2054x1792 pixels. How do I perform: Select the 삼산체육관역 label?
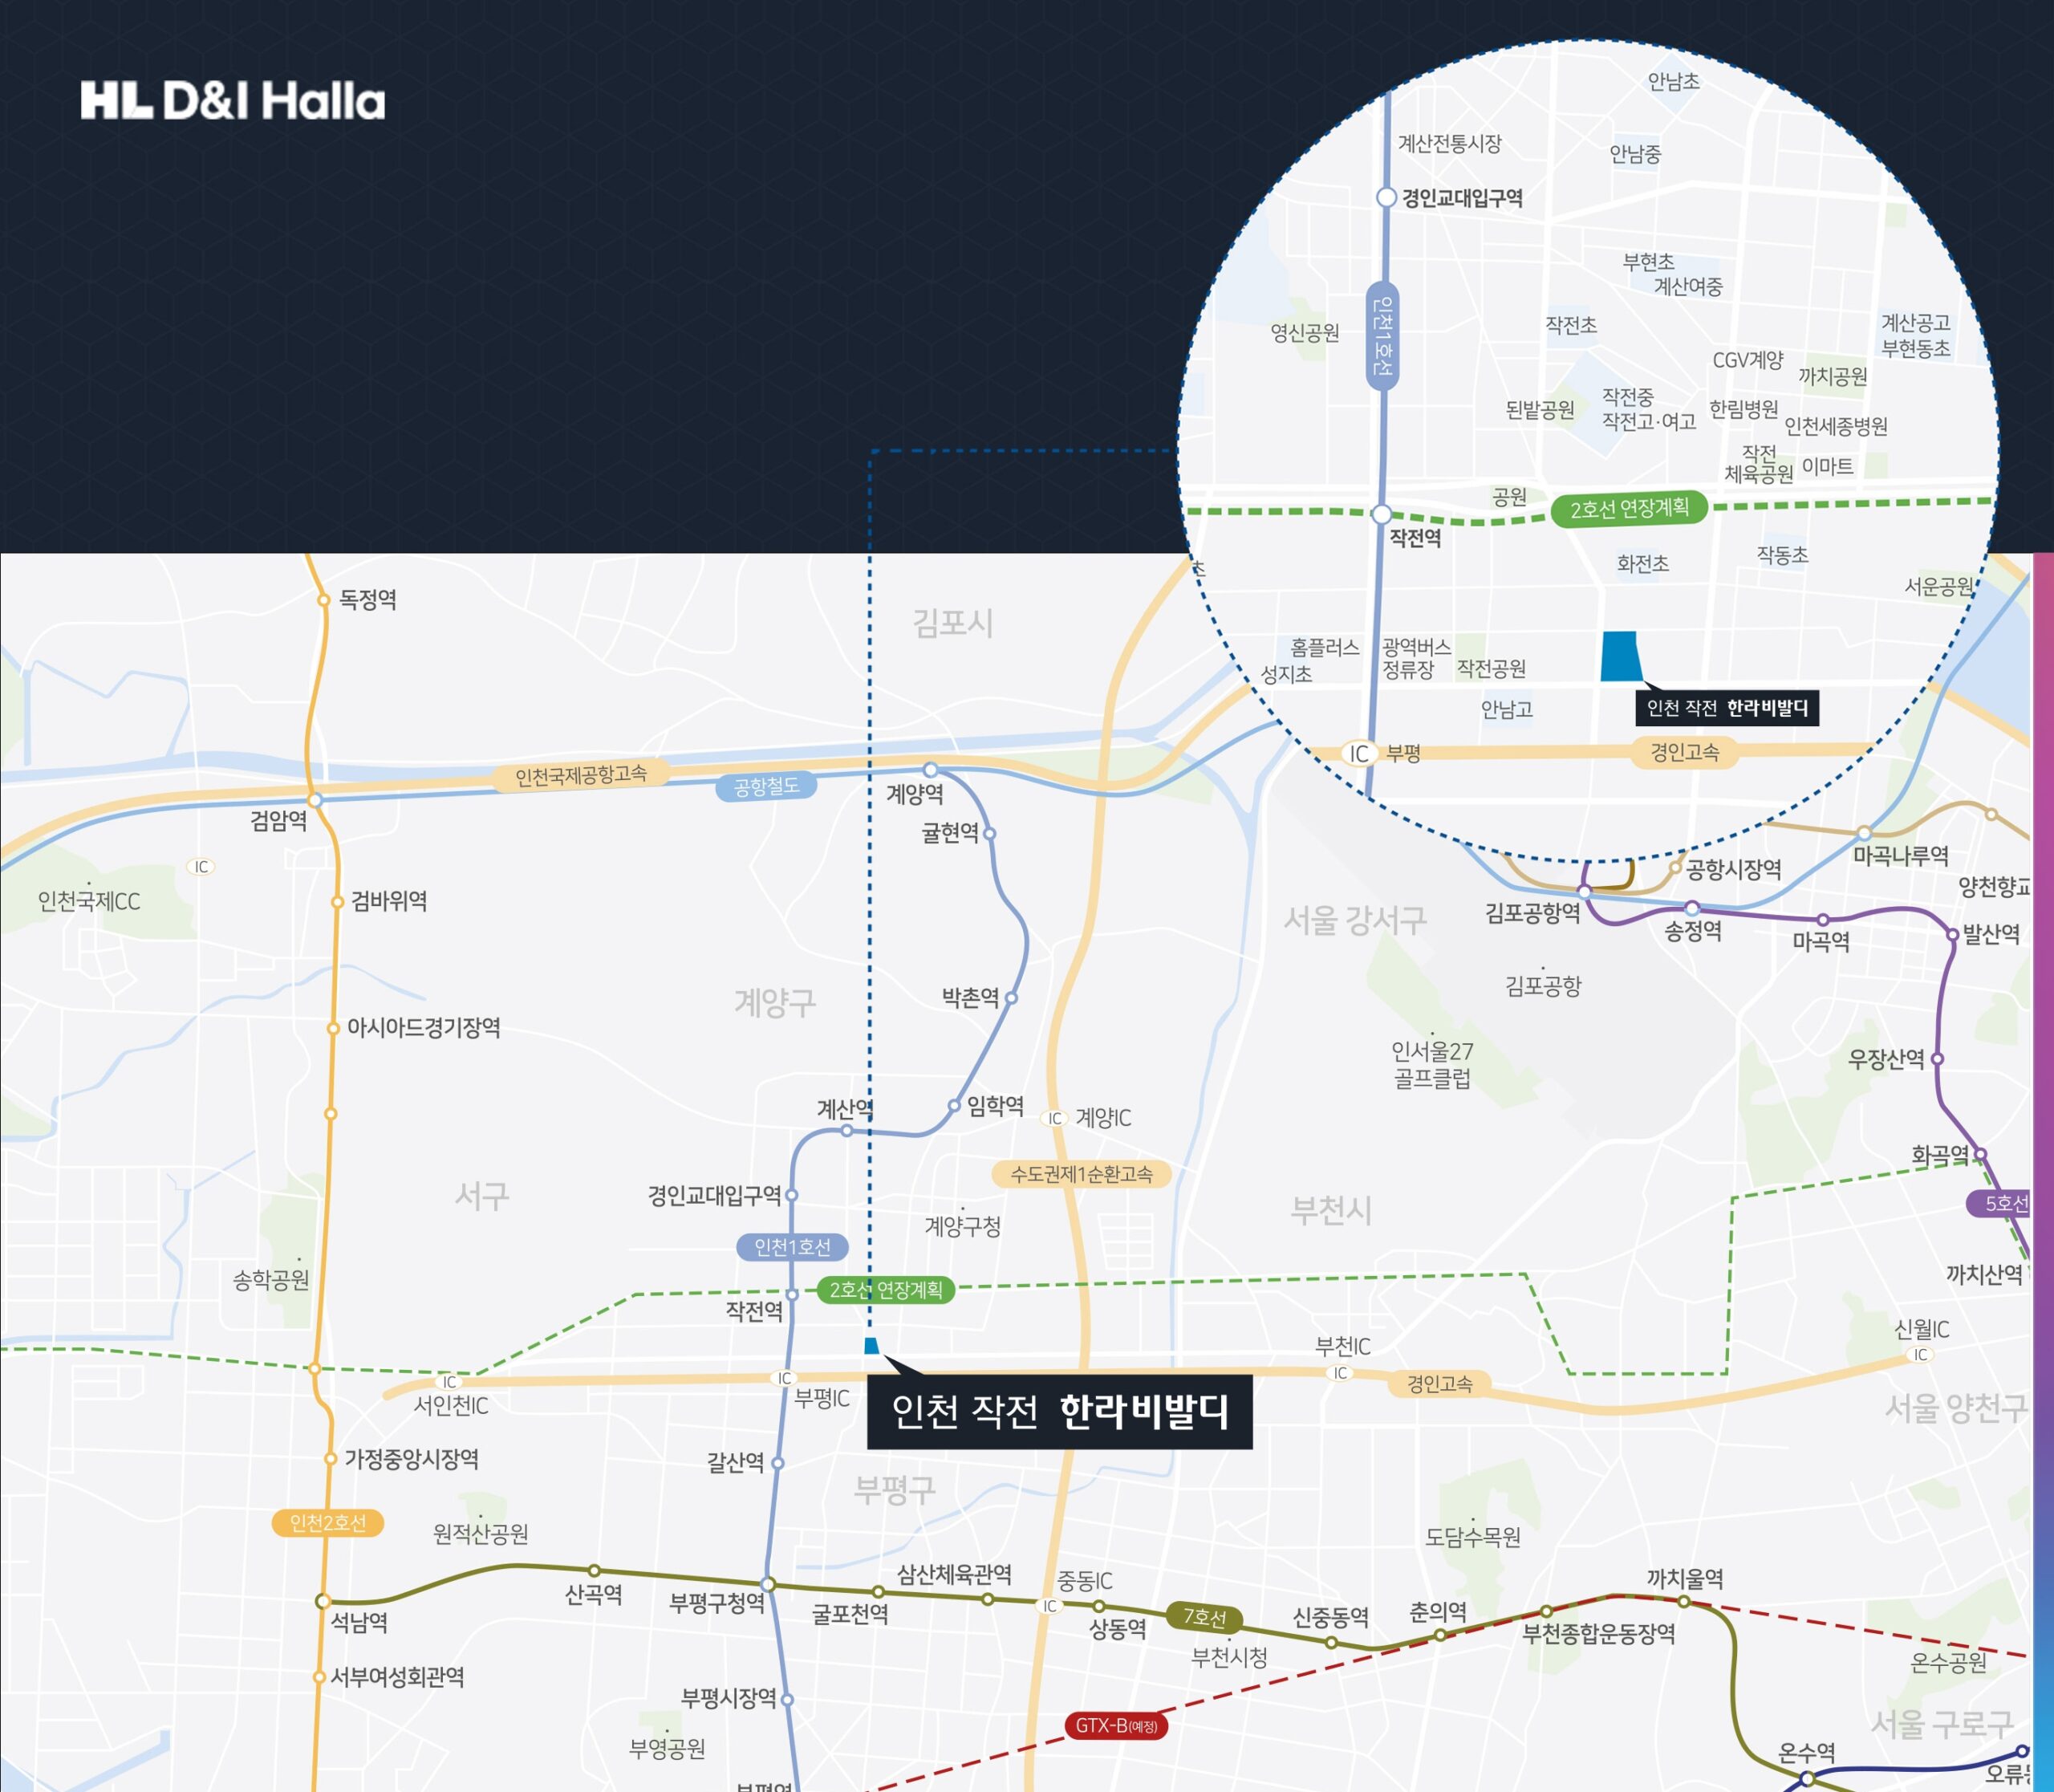[x=954, y=1575]
